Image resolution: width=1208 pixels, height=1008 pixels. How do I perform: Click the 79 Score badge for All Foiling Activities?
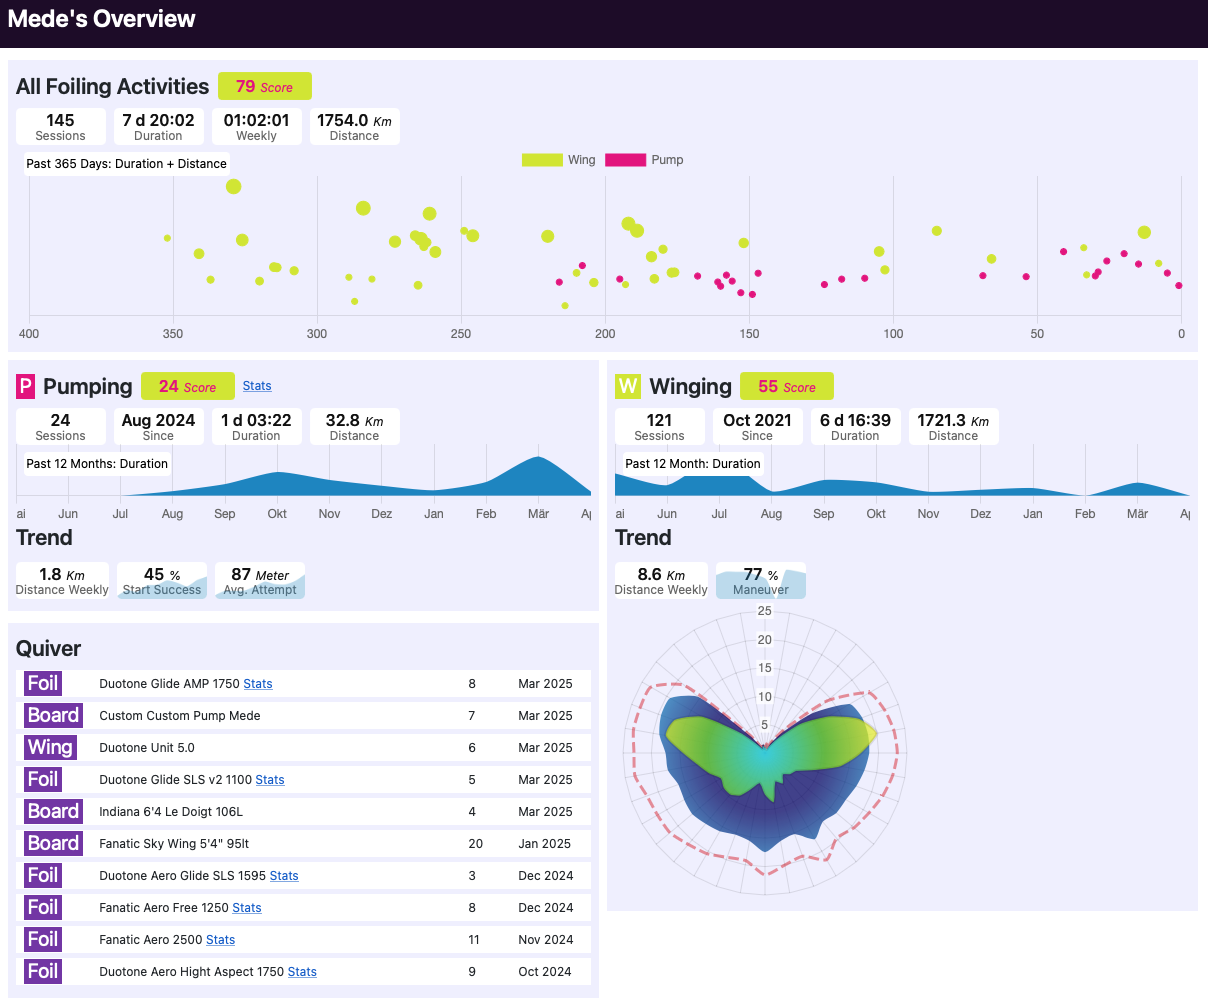coord(265,87)
